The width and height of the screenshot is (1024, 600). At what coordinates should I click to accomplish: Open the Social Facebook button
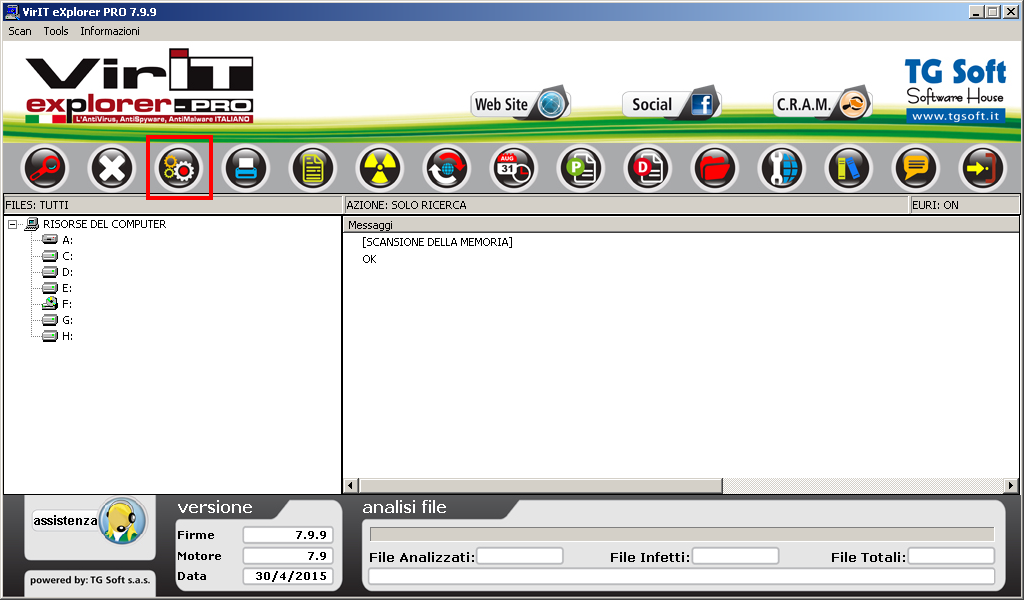pyautogui.click(x=671, y=104)
